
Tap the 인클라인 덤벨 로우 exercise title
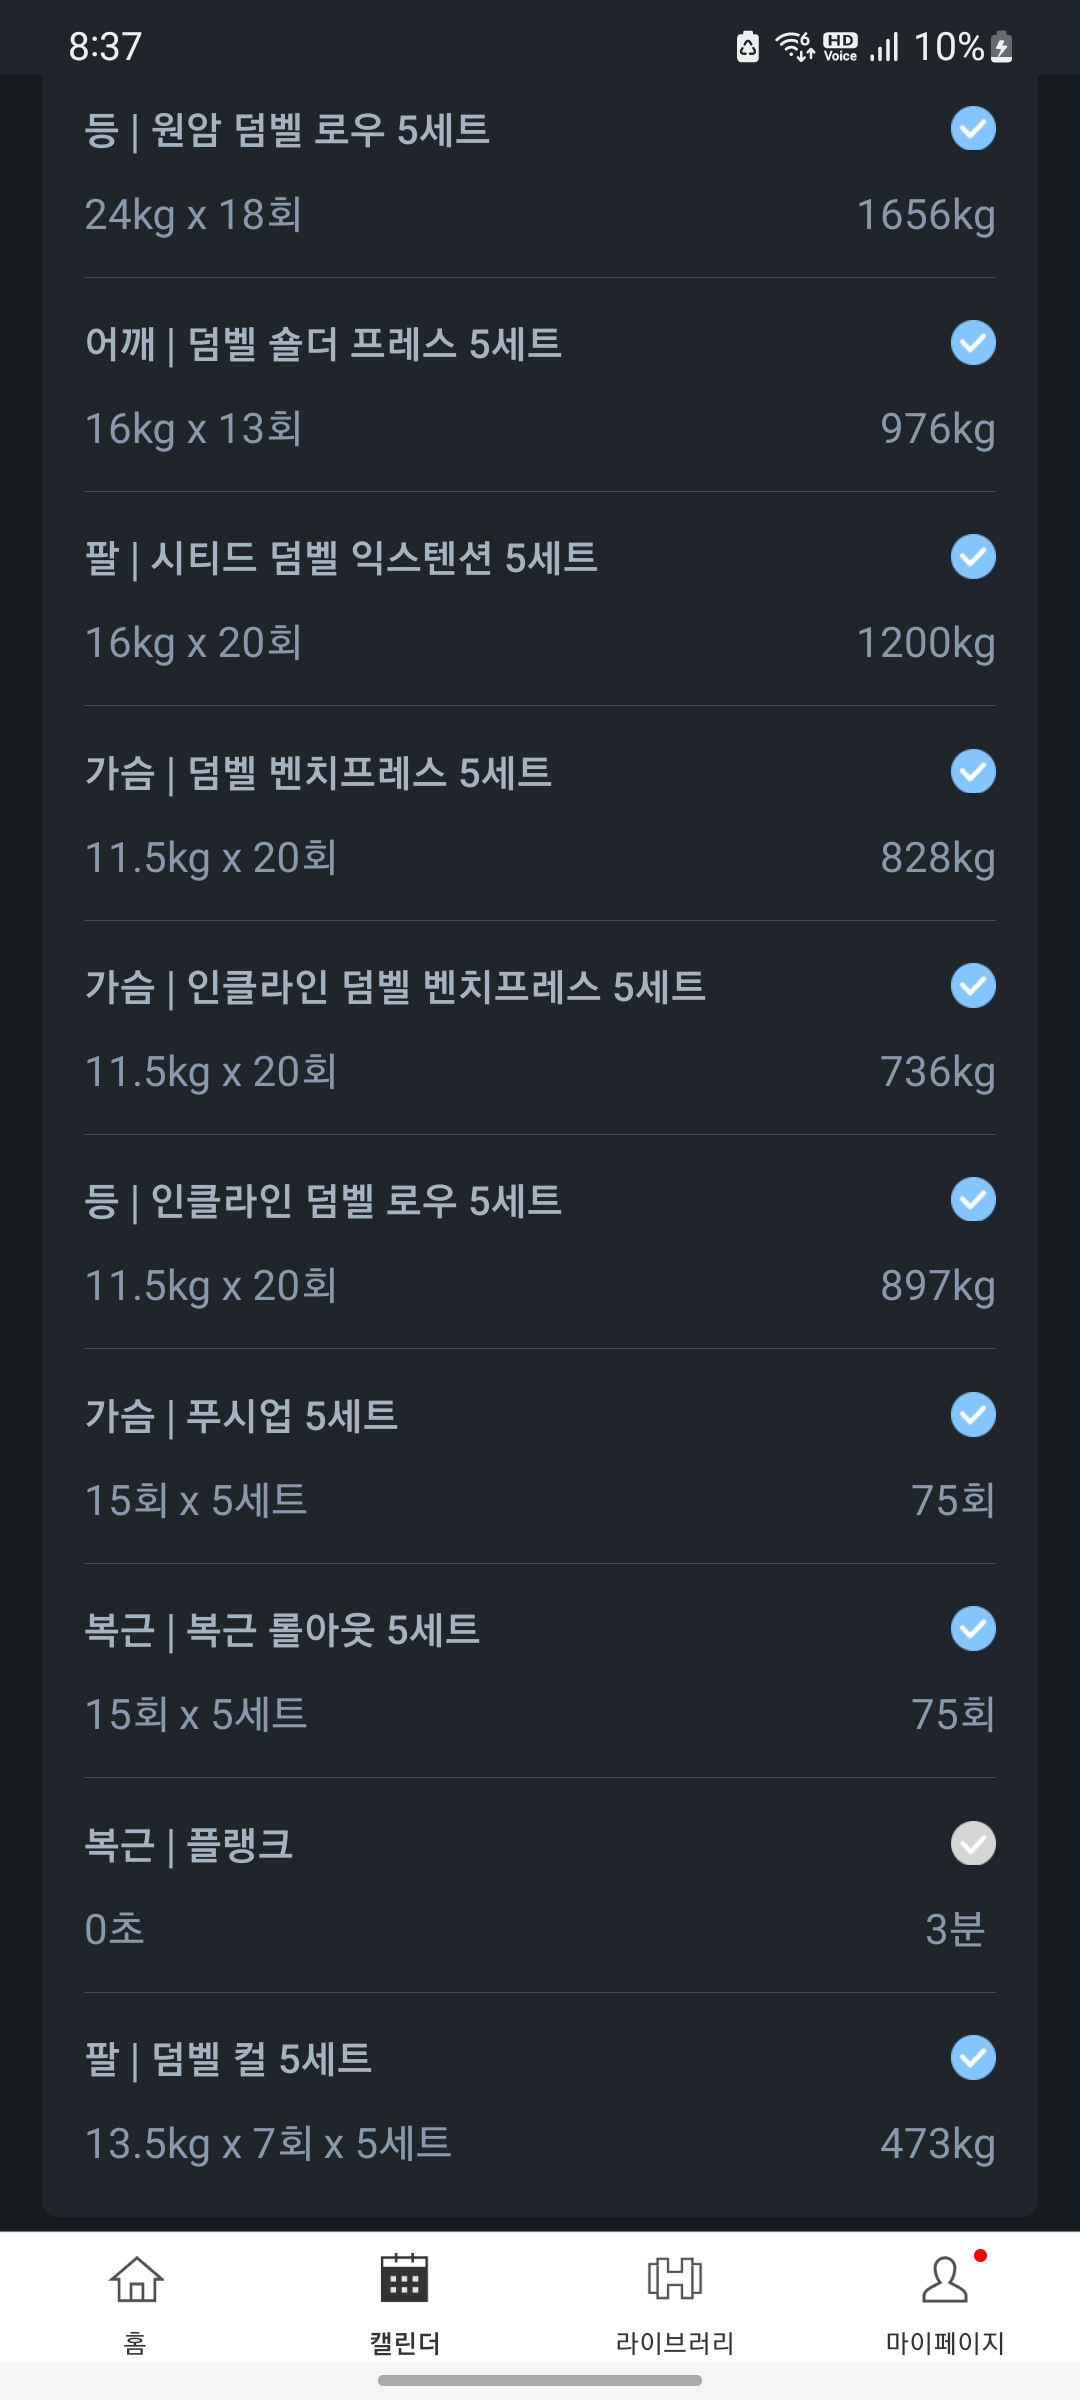point(323,1201)
